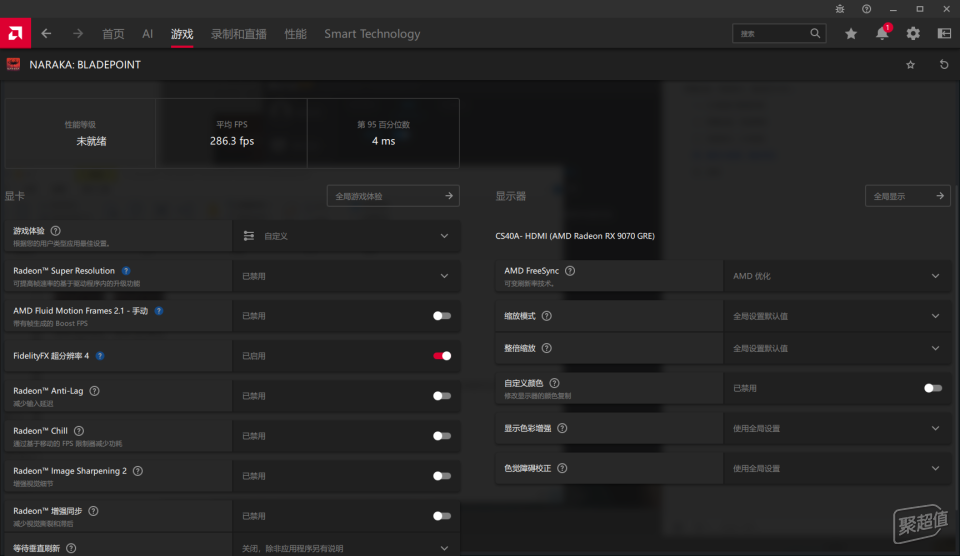The height and width of the screenshot is (556, 960).
Task: Click the 性能等级 未就绪 card
Action: point(80,133)
